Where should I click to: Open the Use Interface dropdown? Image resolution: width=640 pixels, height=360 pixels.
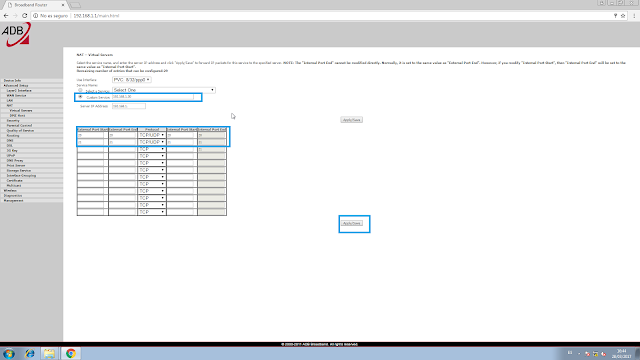pyautogui.click(x=132, y=80)
